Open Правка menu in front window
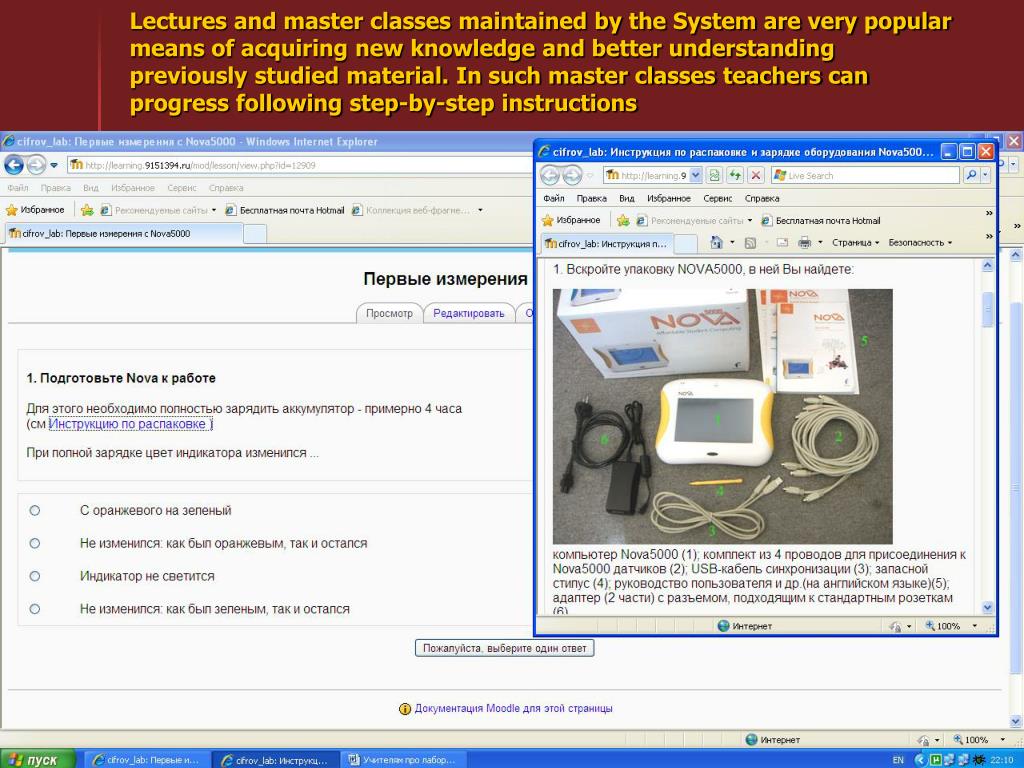 [x=591, y=199]
